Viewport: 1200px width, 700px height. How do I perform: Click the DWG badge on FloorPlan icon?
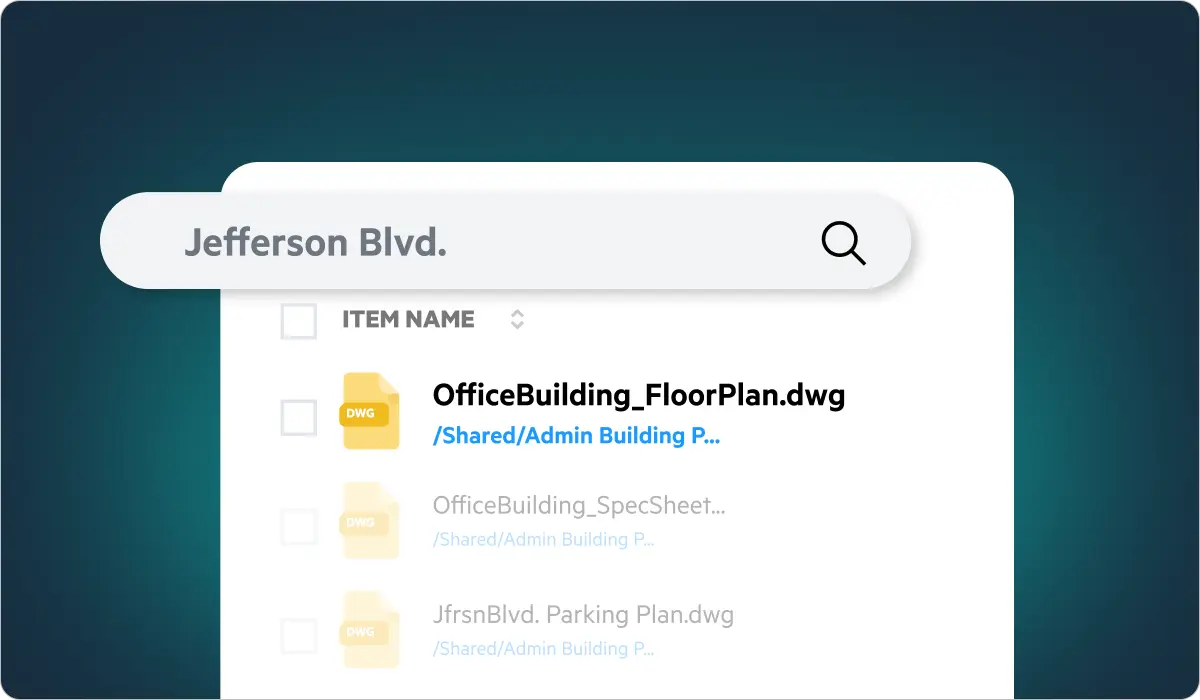click(361, 412)
